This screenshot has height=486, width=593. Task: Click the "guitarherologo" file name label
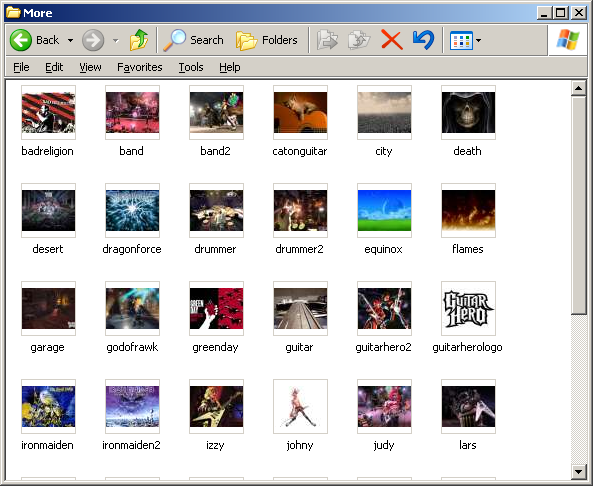click(x=467, y=347)
